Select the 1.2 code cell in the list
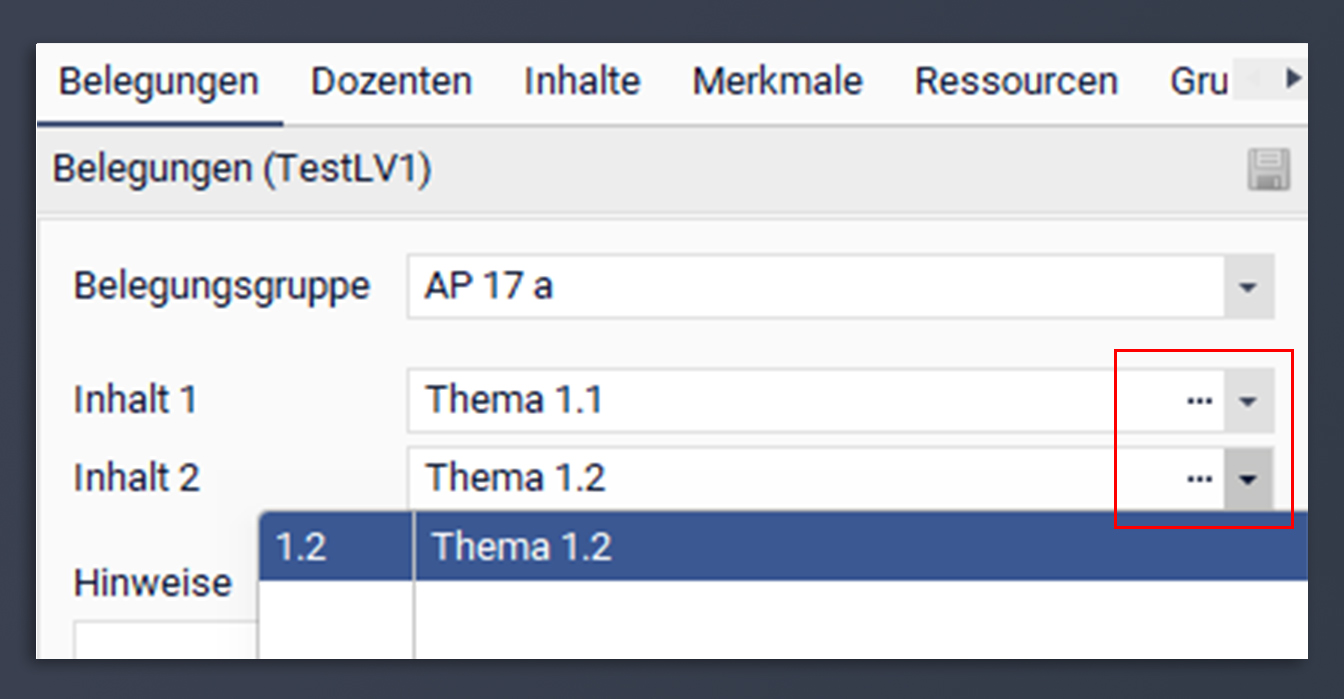The height and width of the screenshot is (699, 1344). (336, 547)
